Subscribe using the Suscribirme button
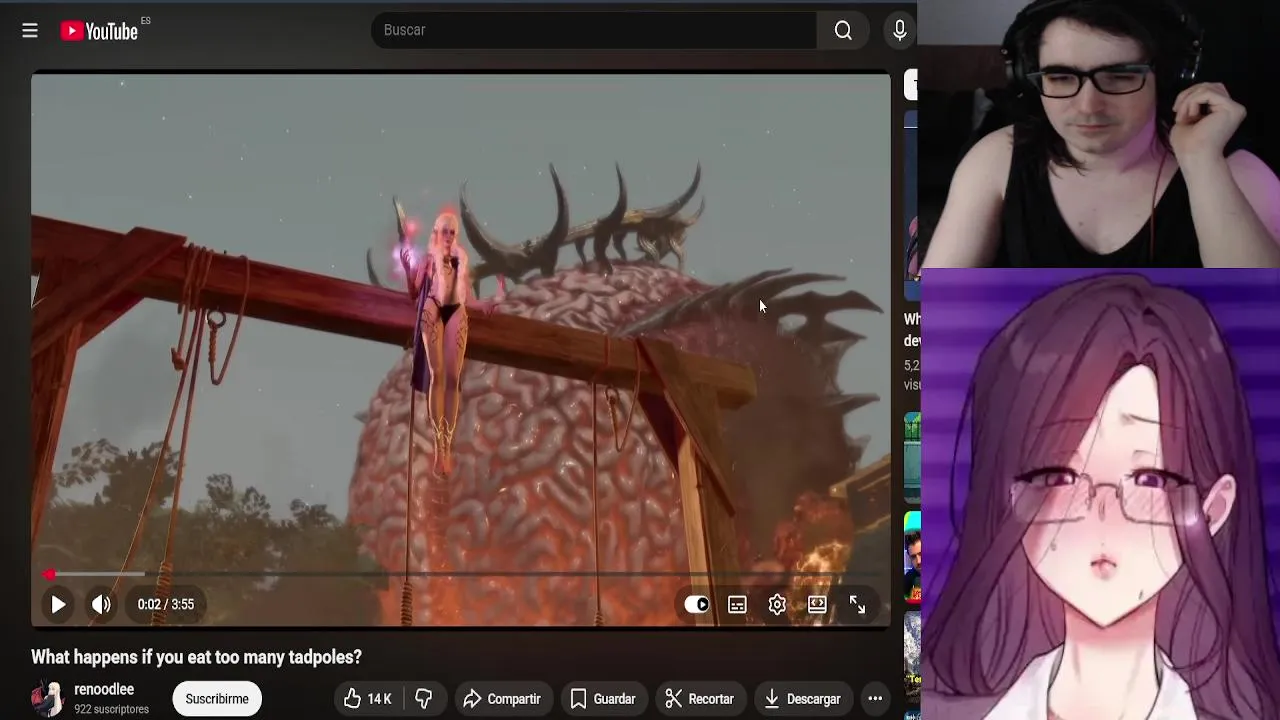 point(217,699)
